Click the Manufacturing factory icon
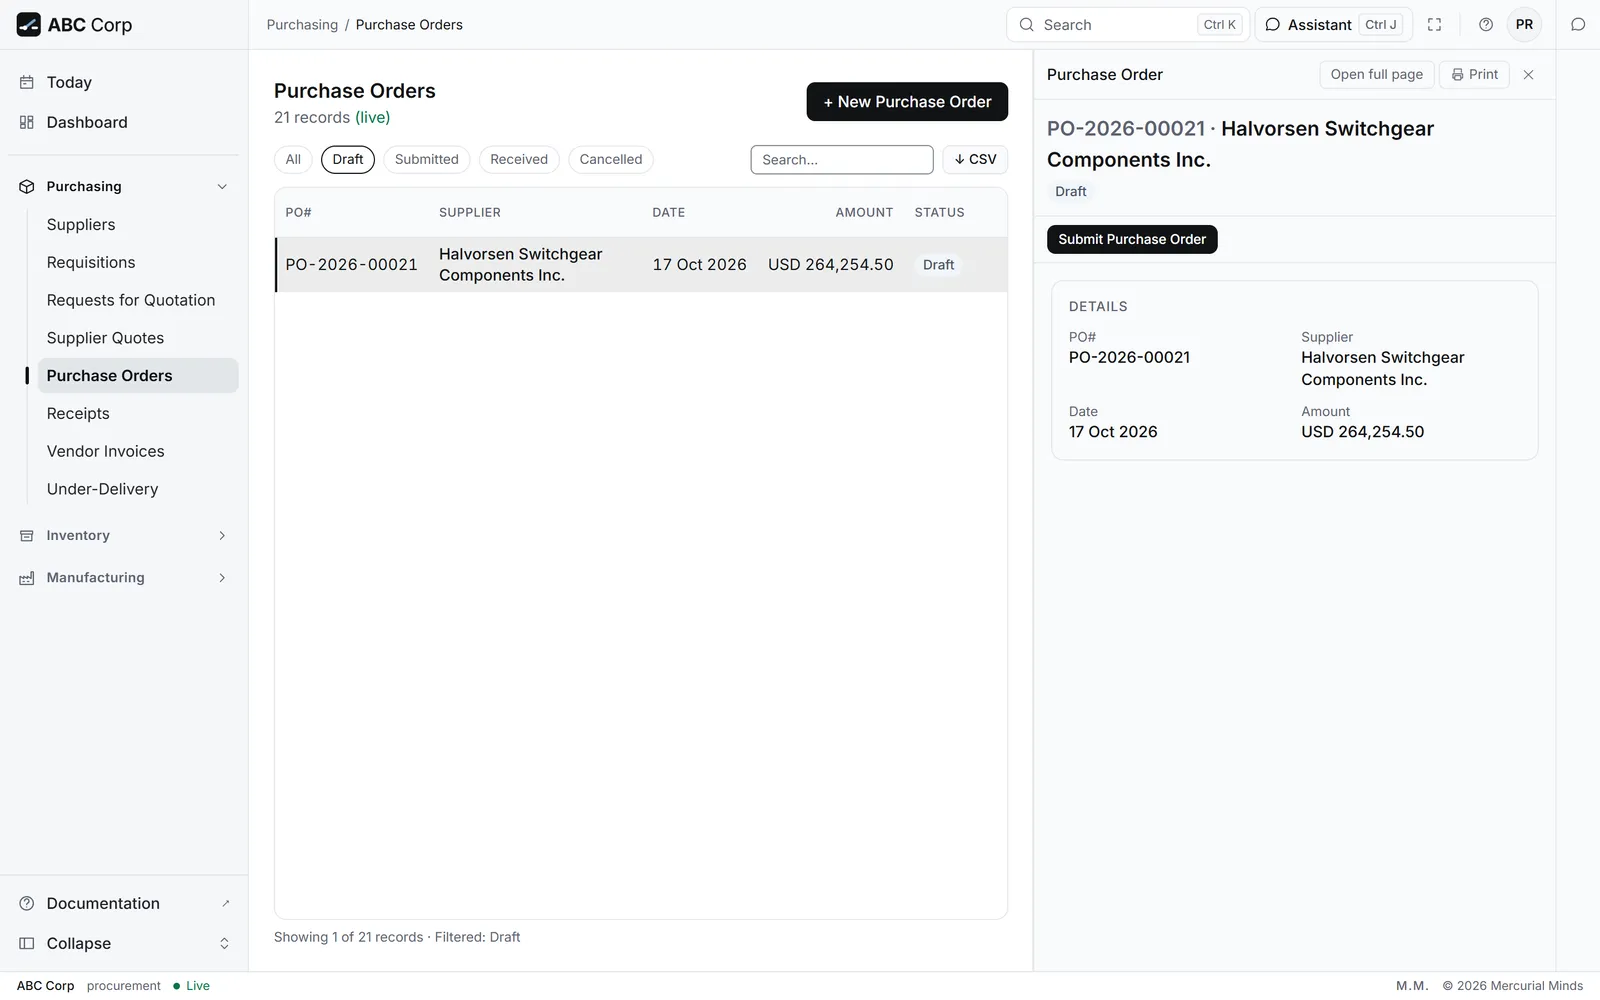Image resolution: width=1600 pixels, height=1000 pixels. point(27,578)
